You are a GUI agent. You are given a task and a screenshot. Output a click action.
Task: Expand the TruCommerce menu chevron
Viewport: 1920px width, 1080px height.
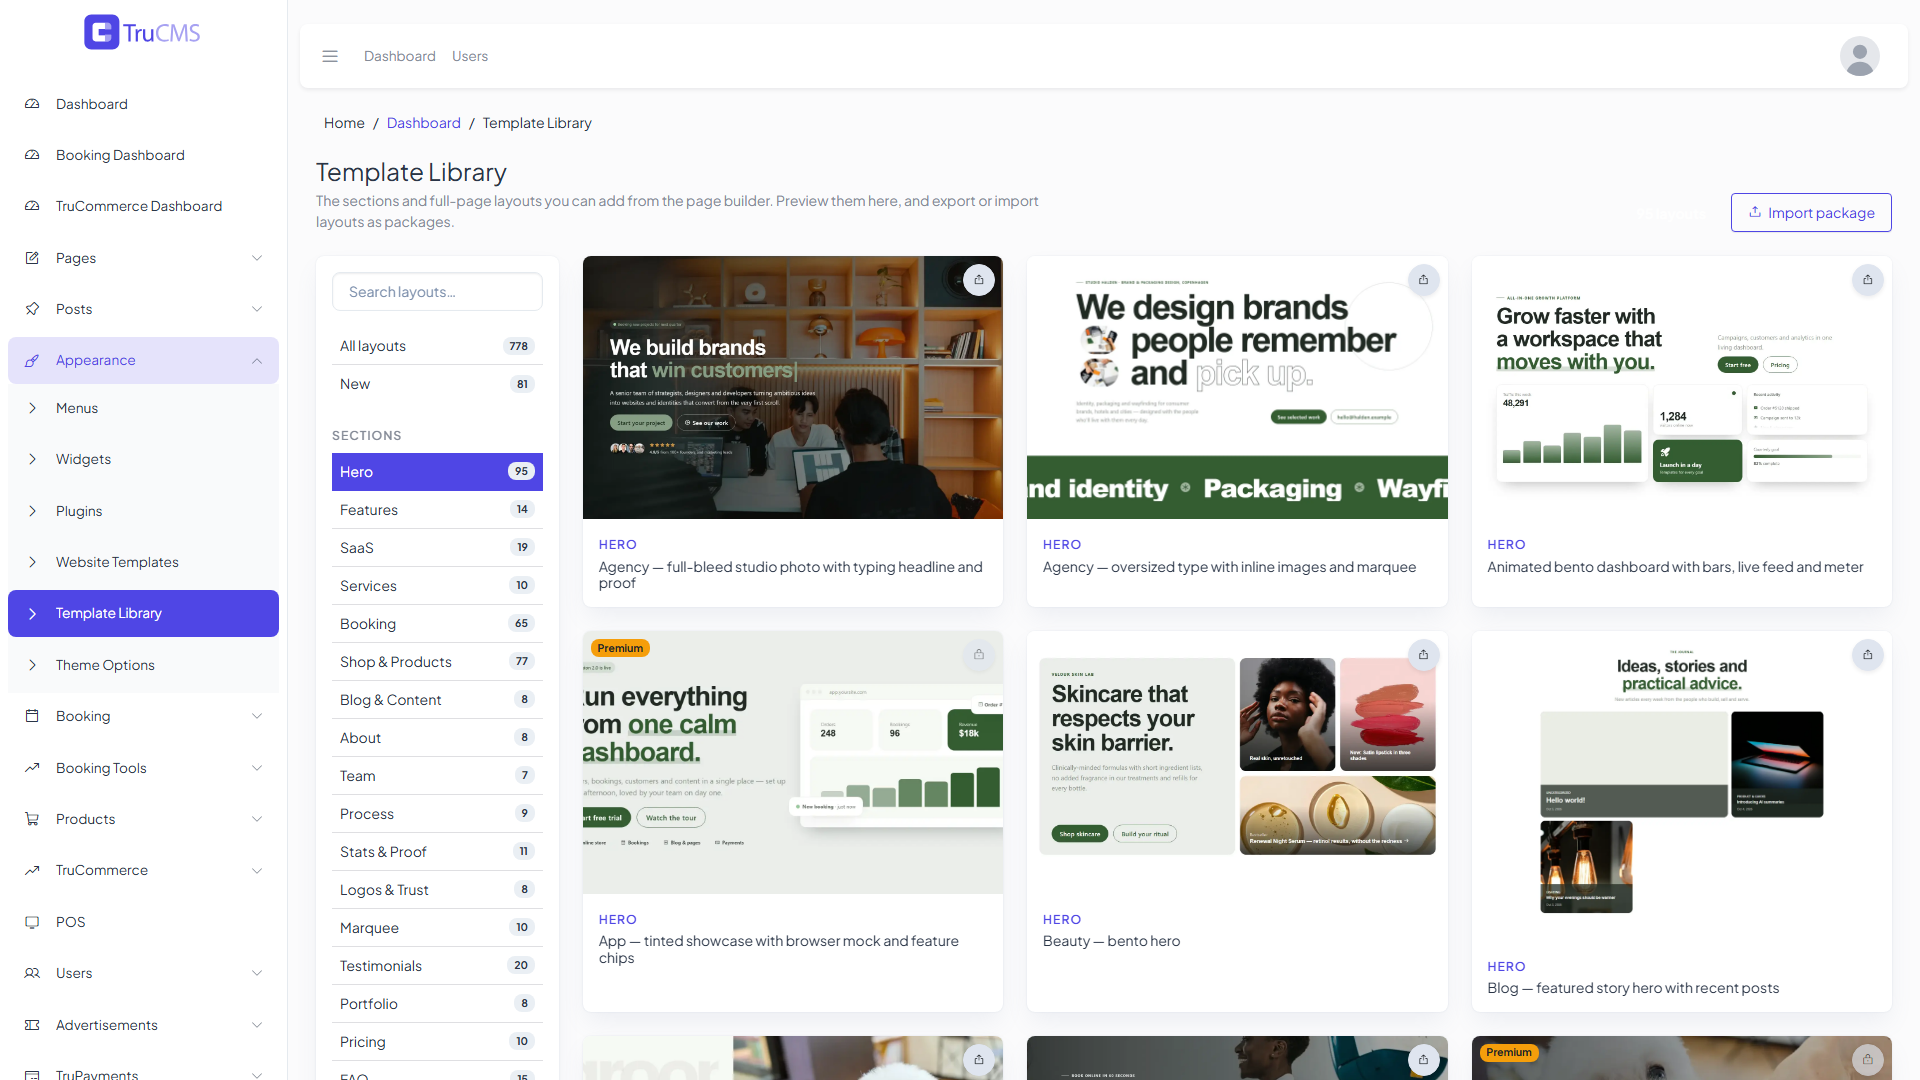pyautogui.click(x=257, y=871)
